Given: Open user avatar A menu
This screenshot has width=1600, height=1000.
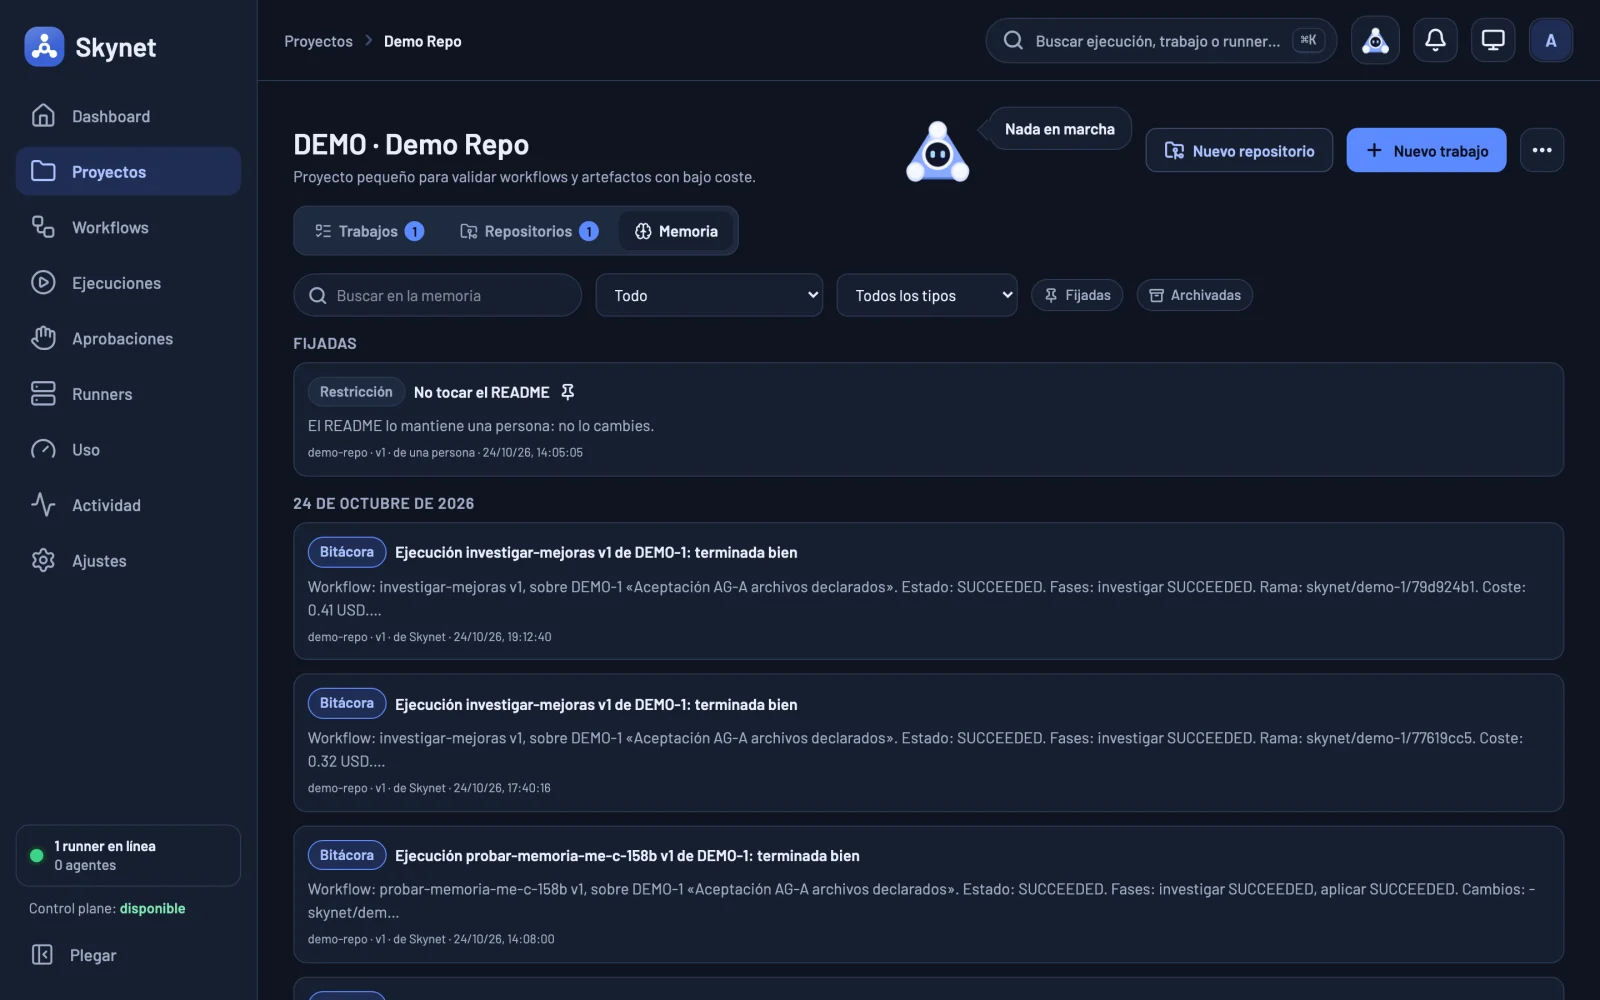Looking at the screenshot, I should 1551,41.
